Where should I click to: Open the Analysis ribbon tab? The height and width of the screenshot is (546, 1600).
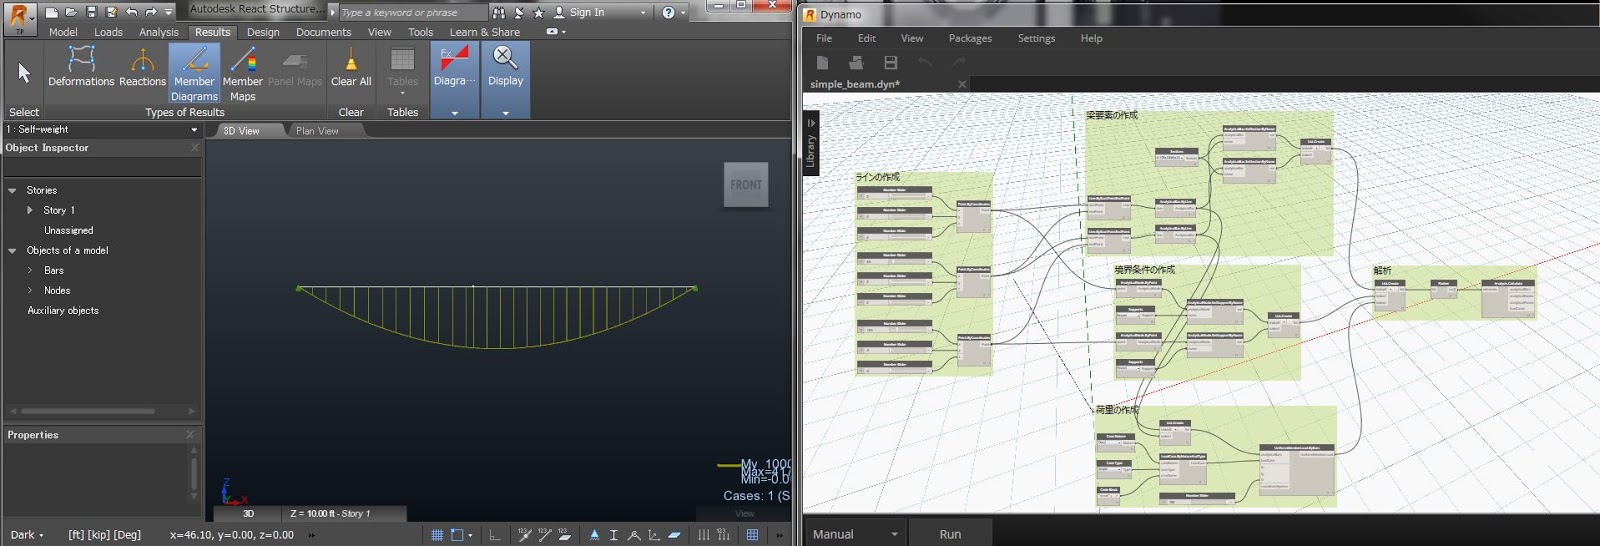[159, 32]
